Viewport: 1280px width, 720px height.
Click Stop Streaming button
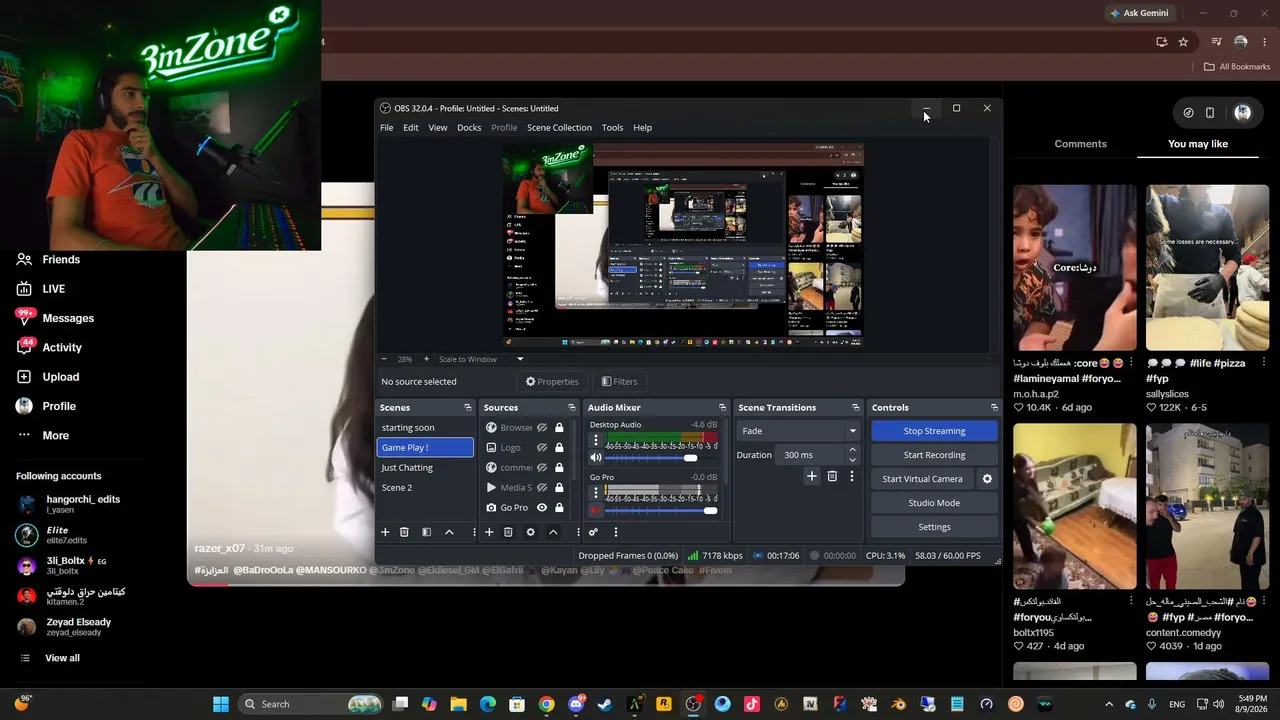934,431
